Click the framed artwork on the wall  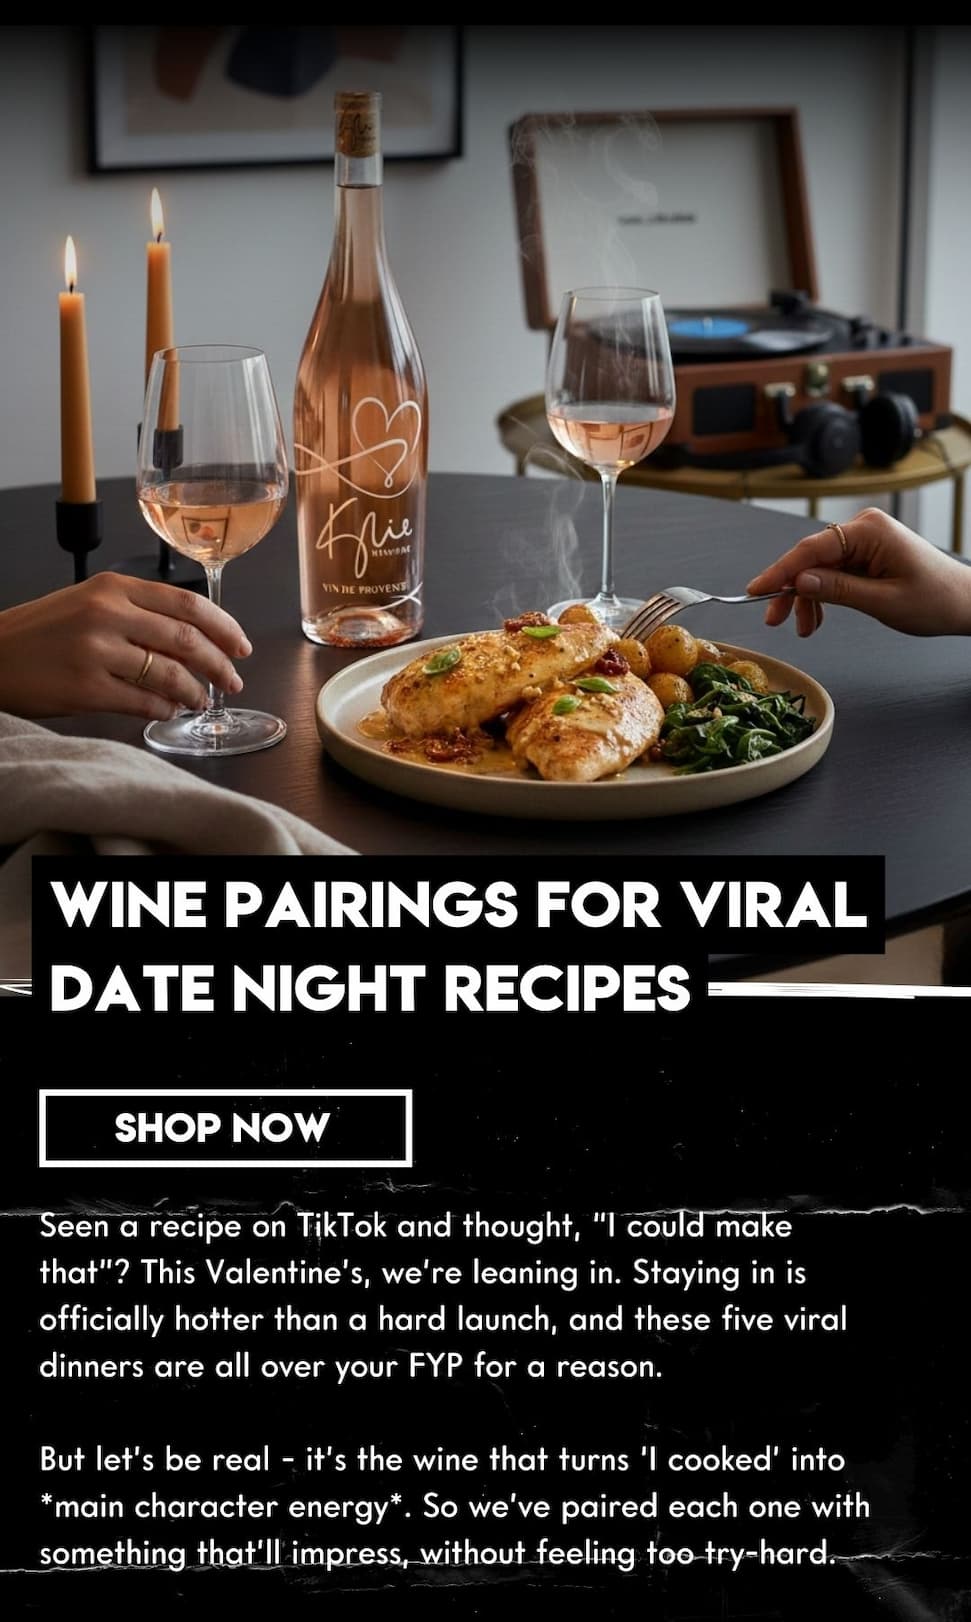(x=275, y=95)
